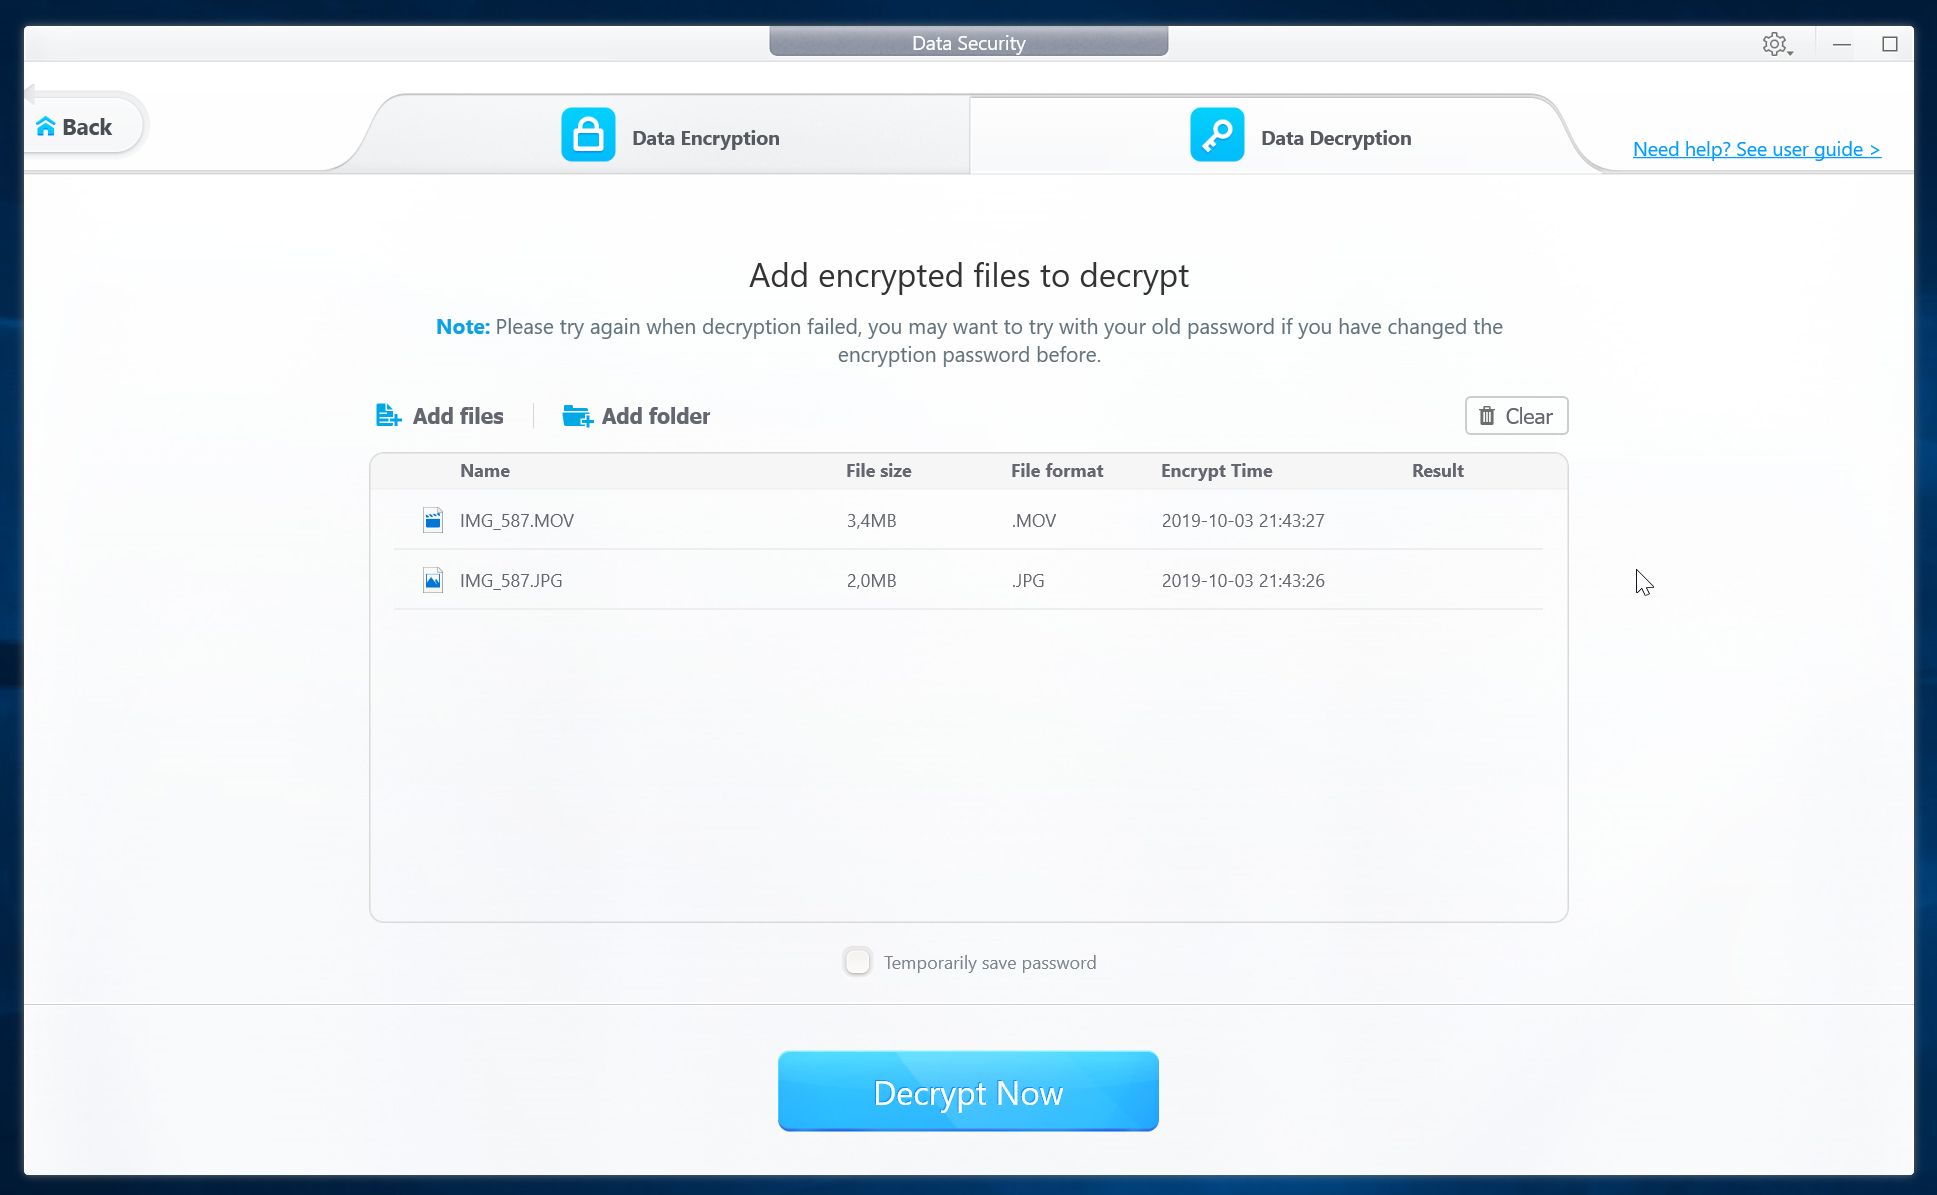Enable Temporarily save password checkbox
Screen dimensions: 1937x1195
coord(857,962)
